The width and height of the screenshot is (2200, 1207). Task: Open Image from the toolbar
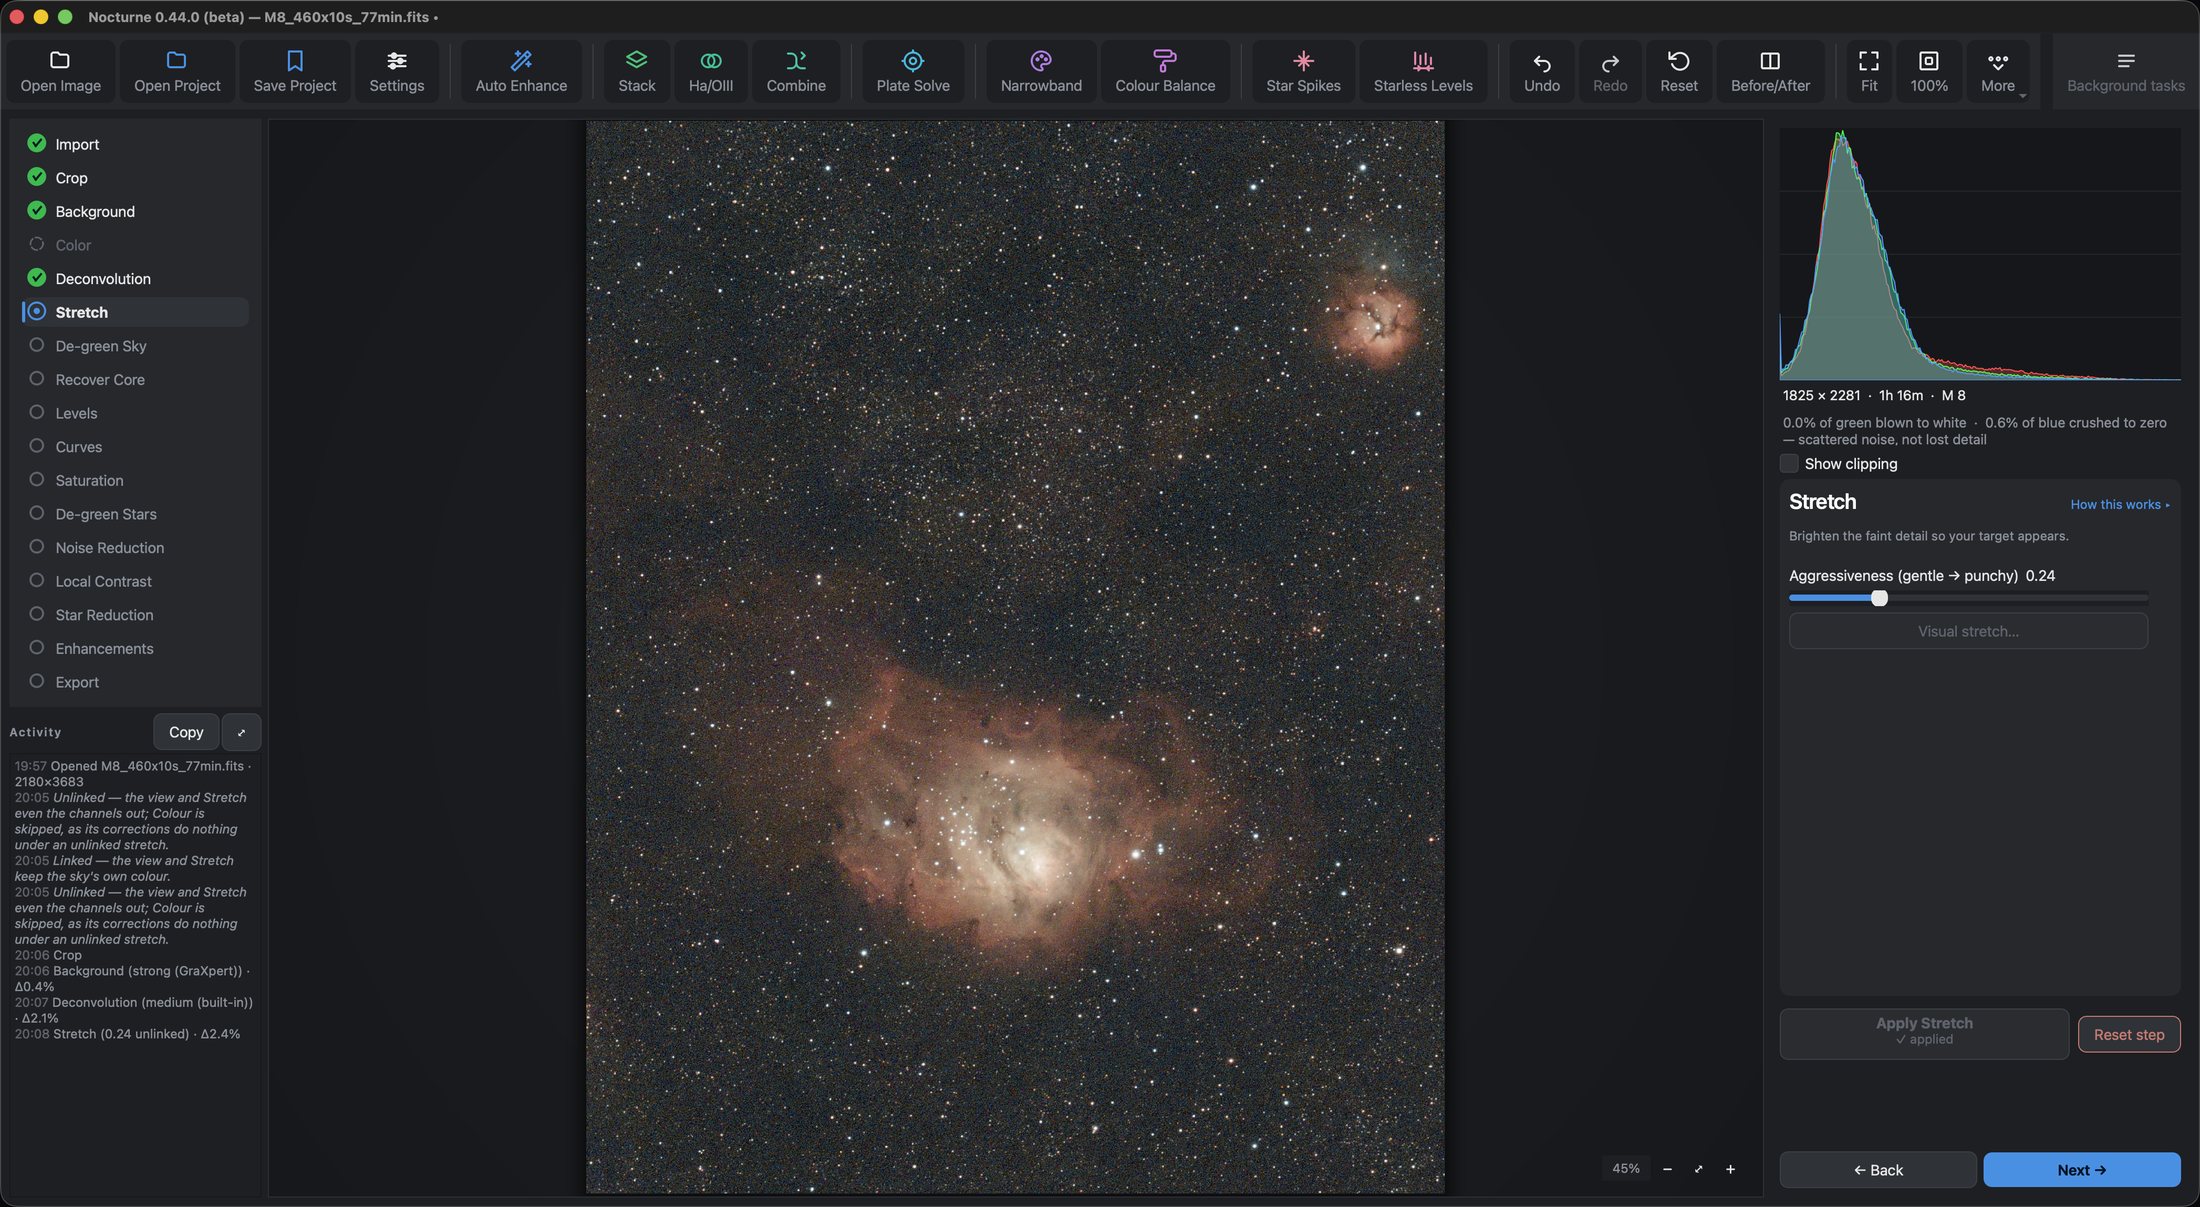[60, 71]
